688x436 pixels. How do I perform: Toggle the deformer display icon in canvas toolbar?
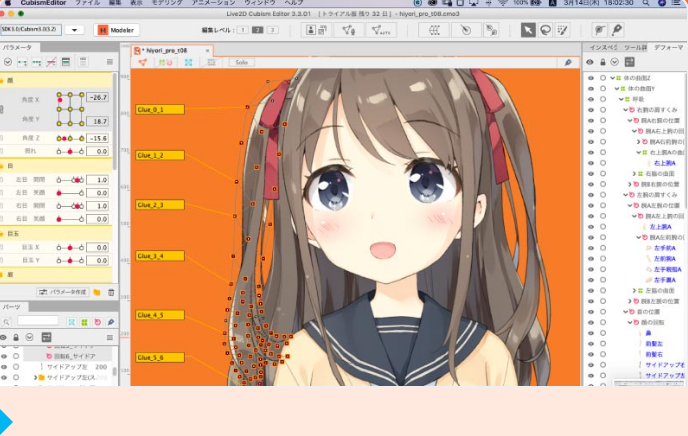pos(165,62)
